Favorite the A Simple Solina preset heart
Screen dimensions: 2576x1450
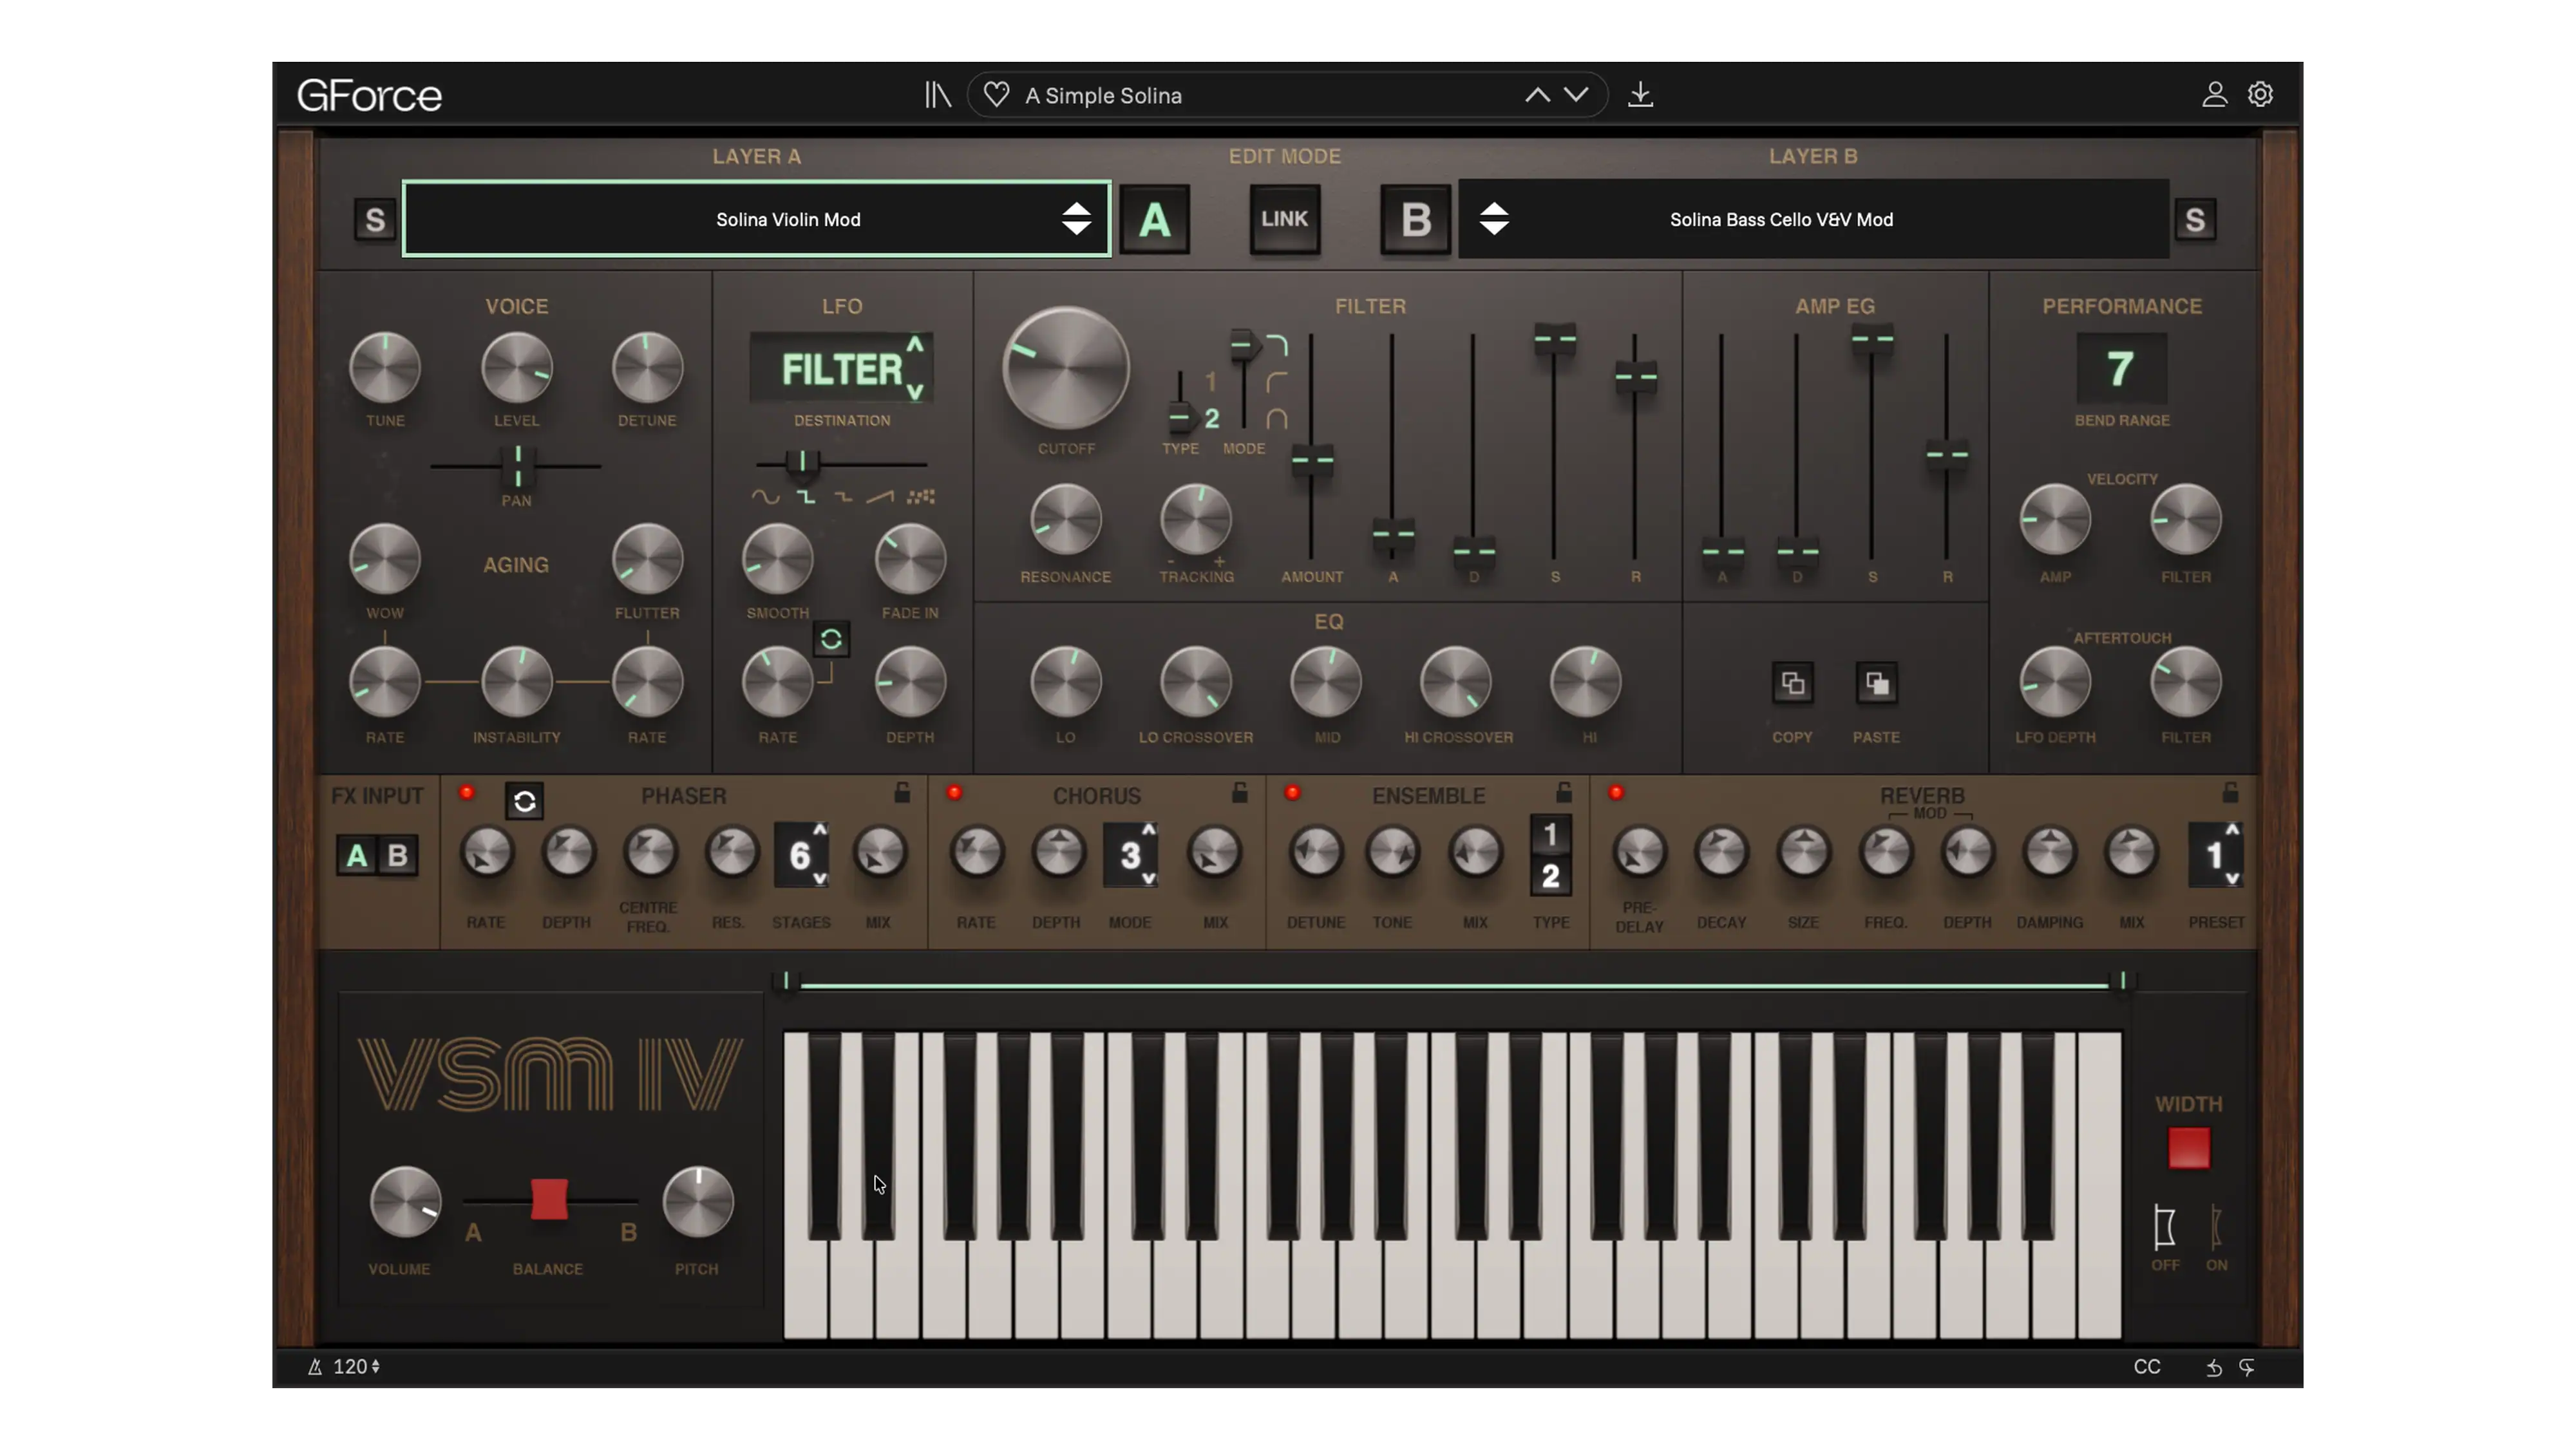[996, 95]
